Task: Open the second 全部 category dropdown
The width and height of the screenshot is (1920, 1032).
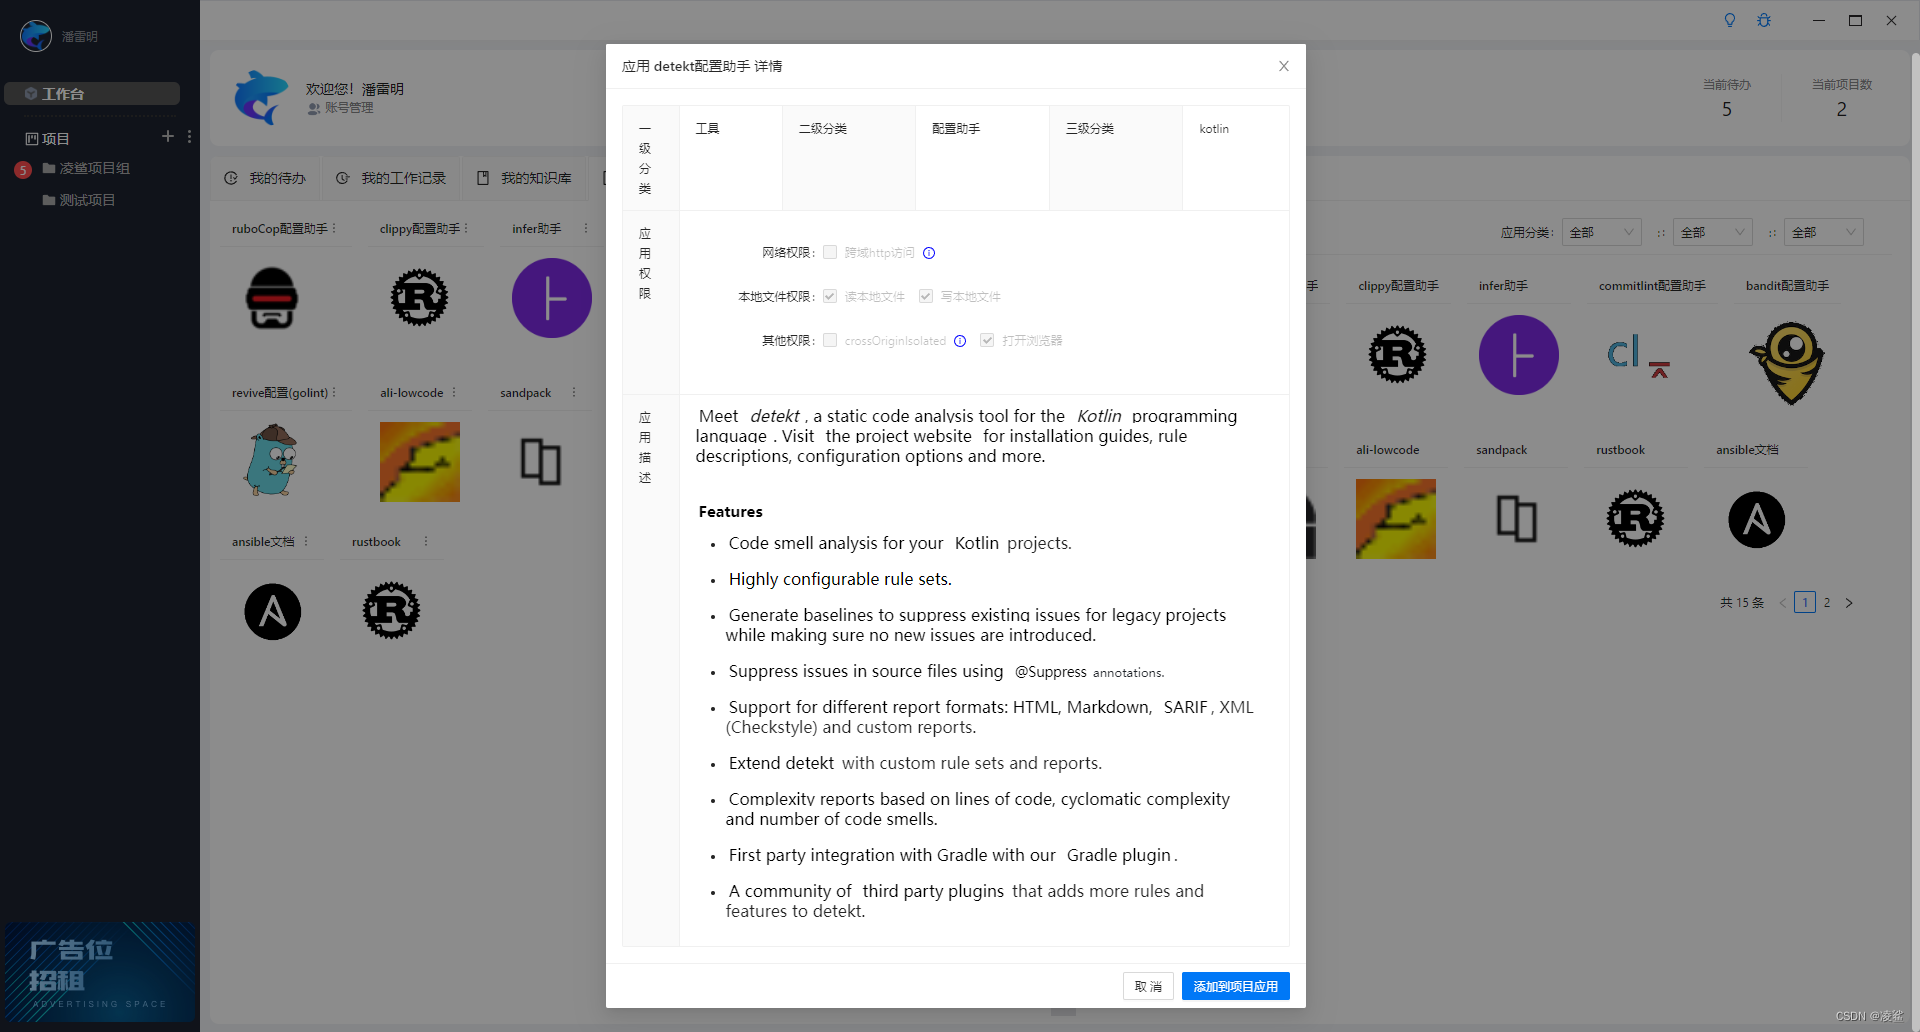Action: pos(1713,232)
